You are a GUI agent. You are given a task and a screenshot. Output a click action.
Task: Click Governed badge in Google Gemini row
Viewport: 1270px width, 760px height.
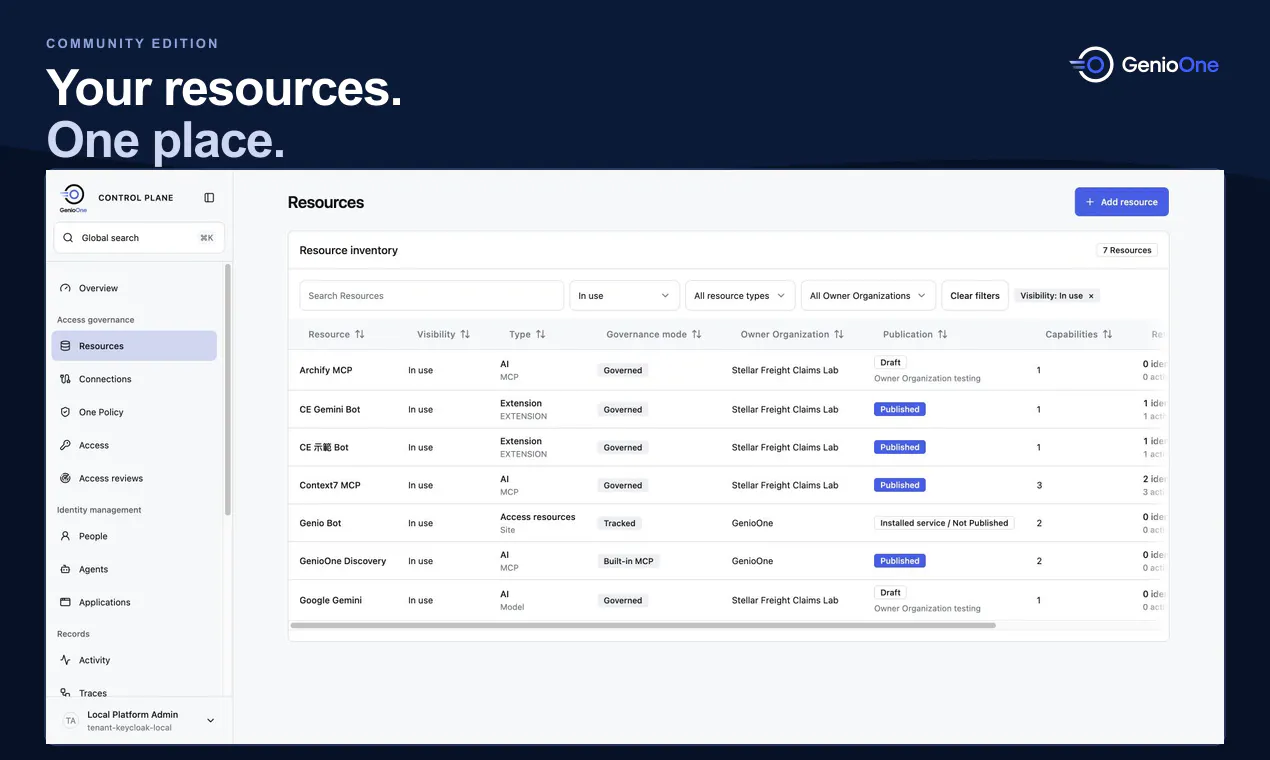point(623,601)
